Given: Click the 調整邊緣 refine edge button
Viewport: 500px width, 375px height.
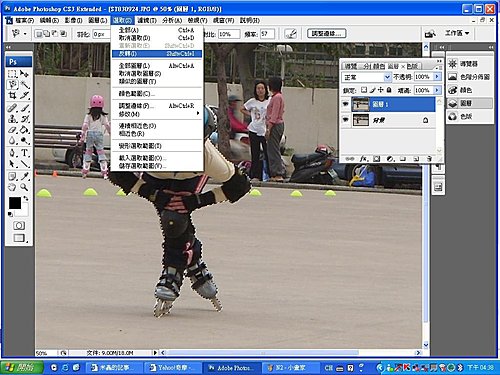Looking at the screenshot, I should (x=326, y=34).
